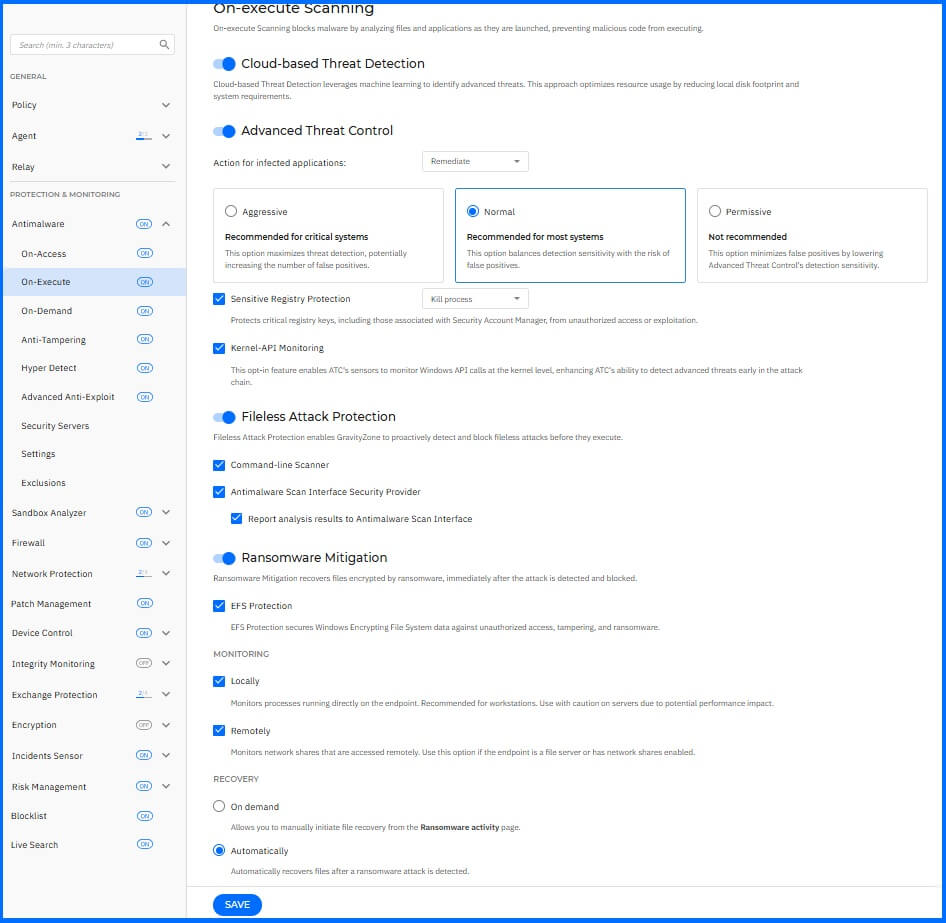Switch to the On-Demand section

point(48,310)
